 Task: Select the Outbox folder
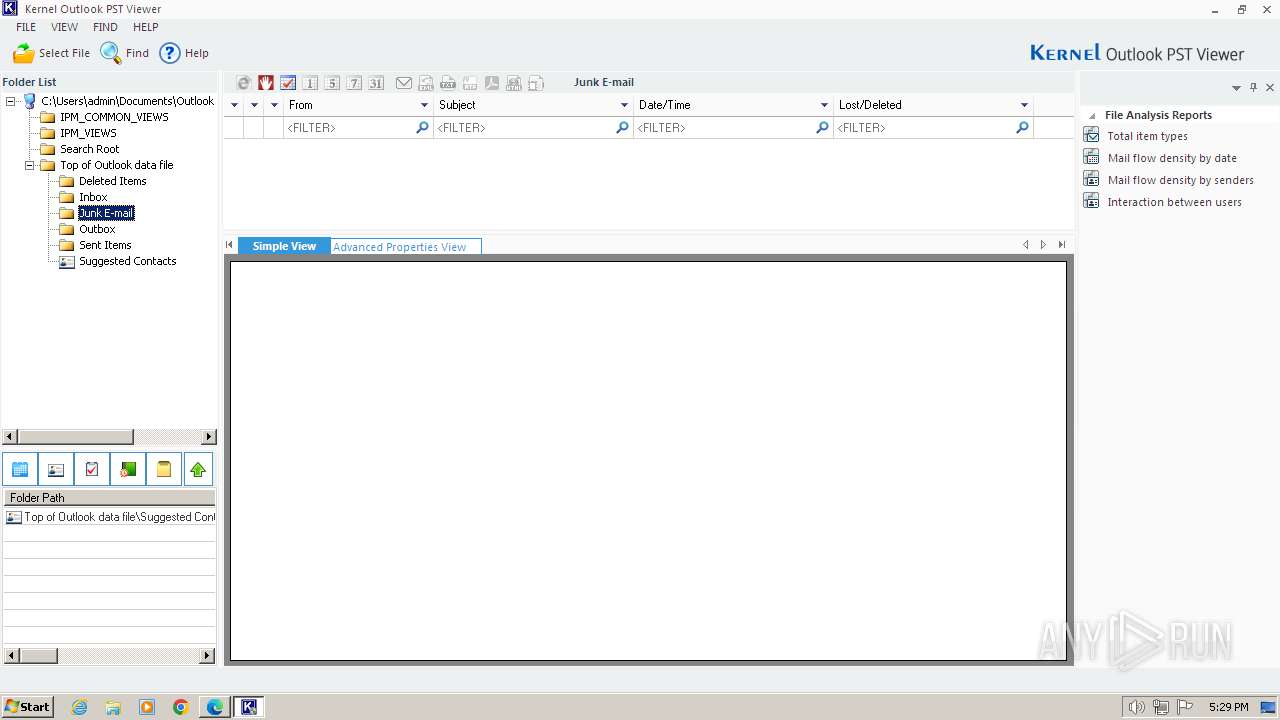click(x=97, y=229)
